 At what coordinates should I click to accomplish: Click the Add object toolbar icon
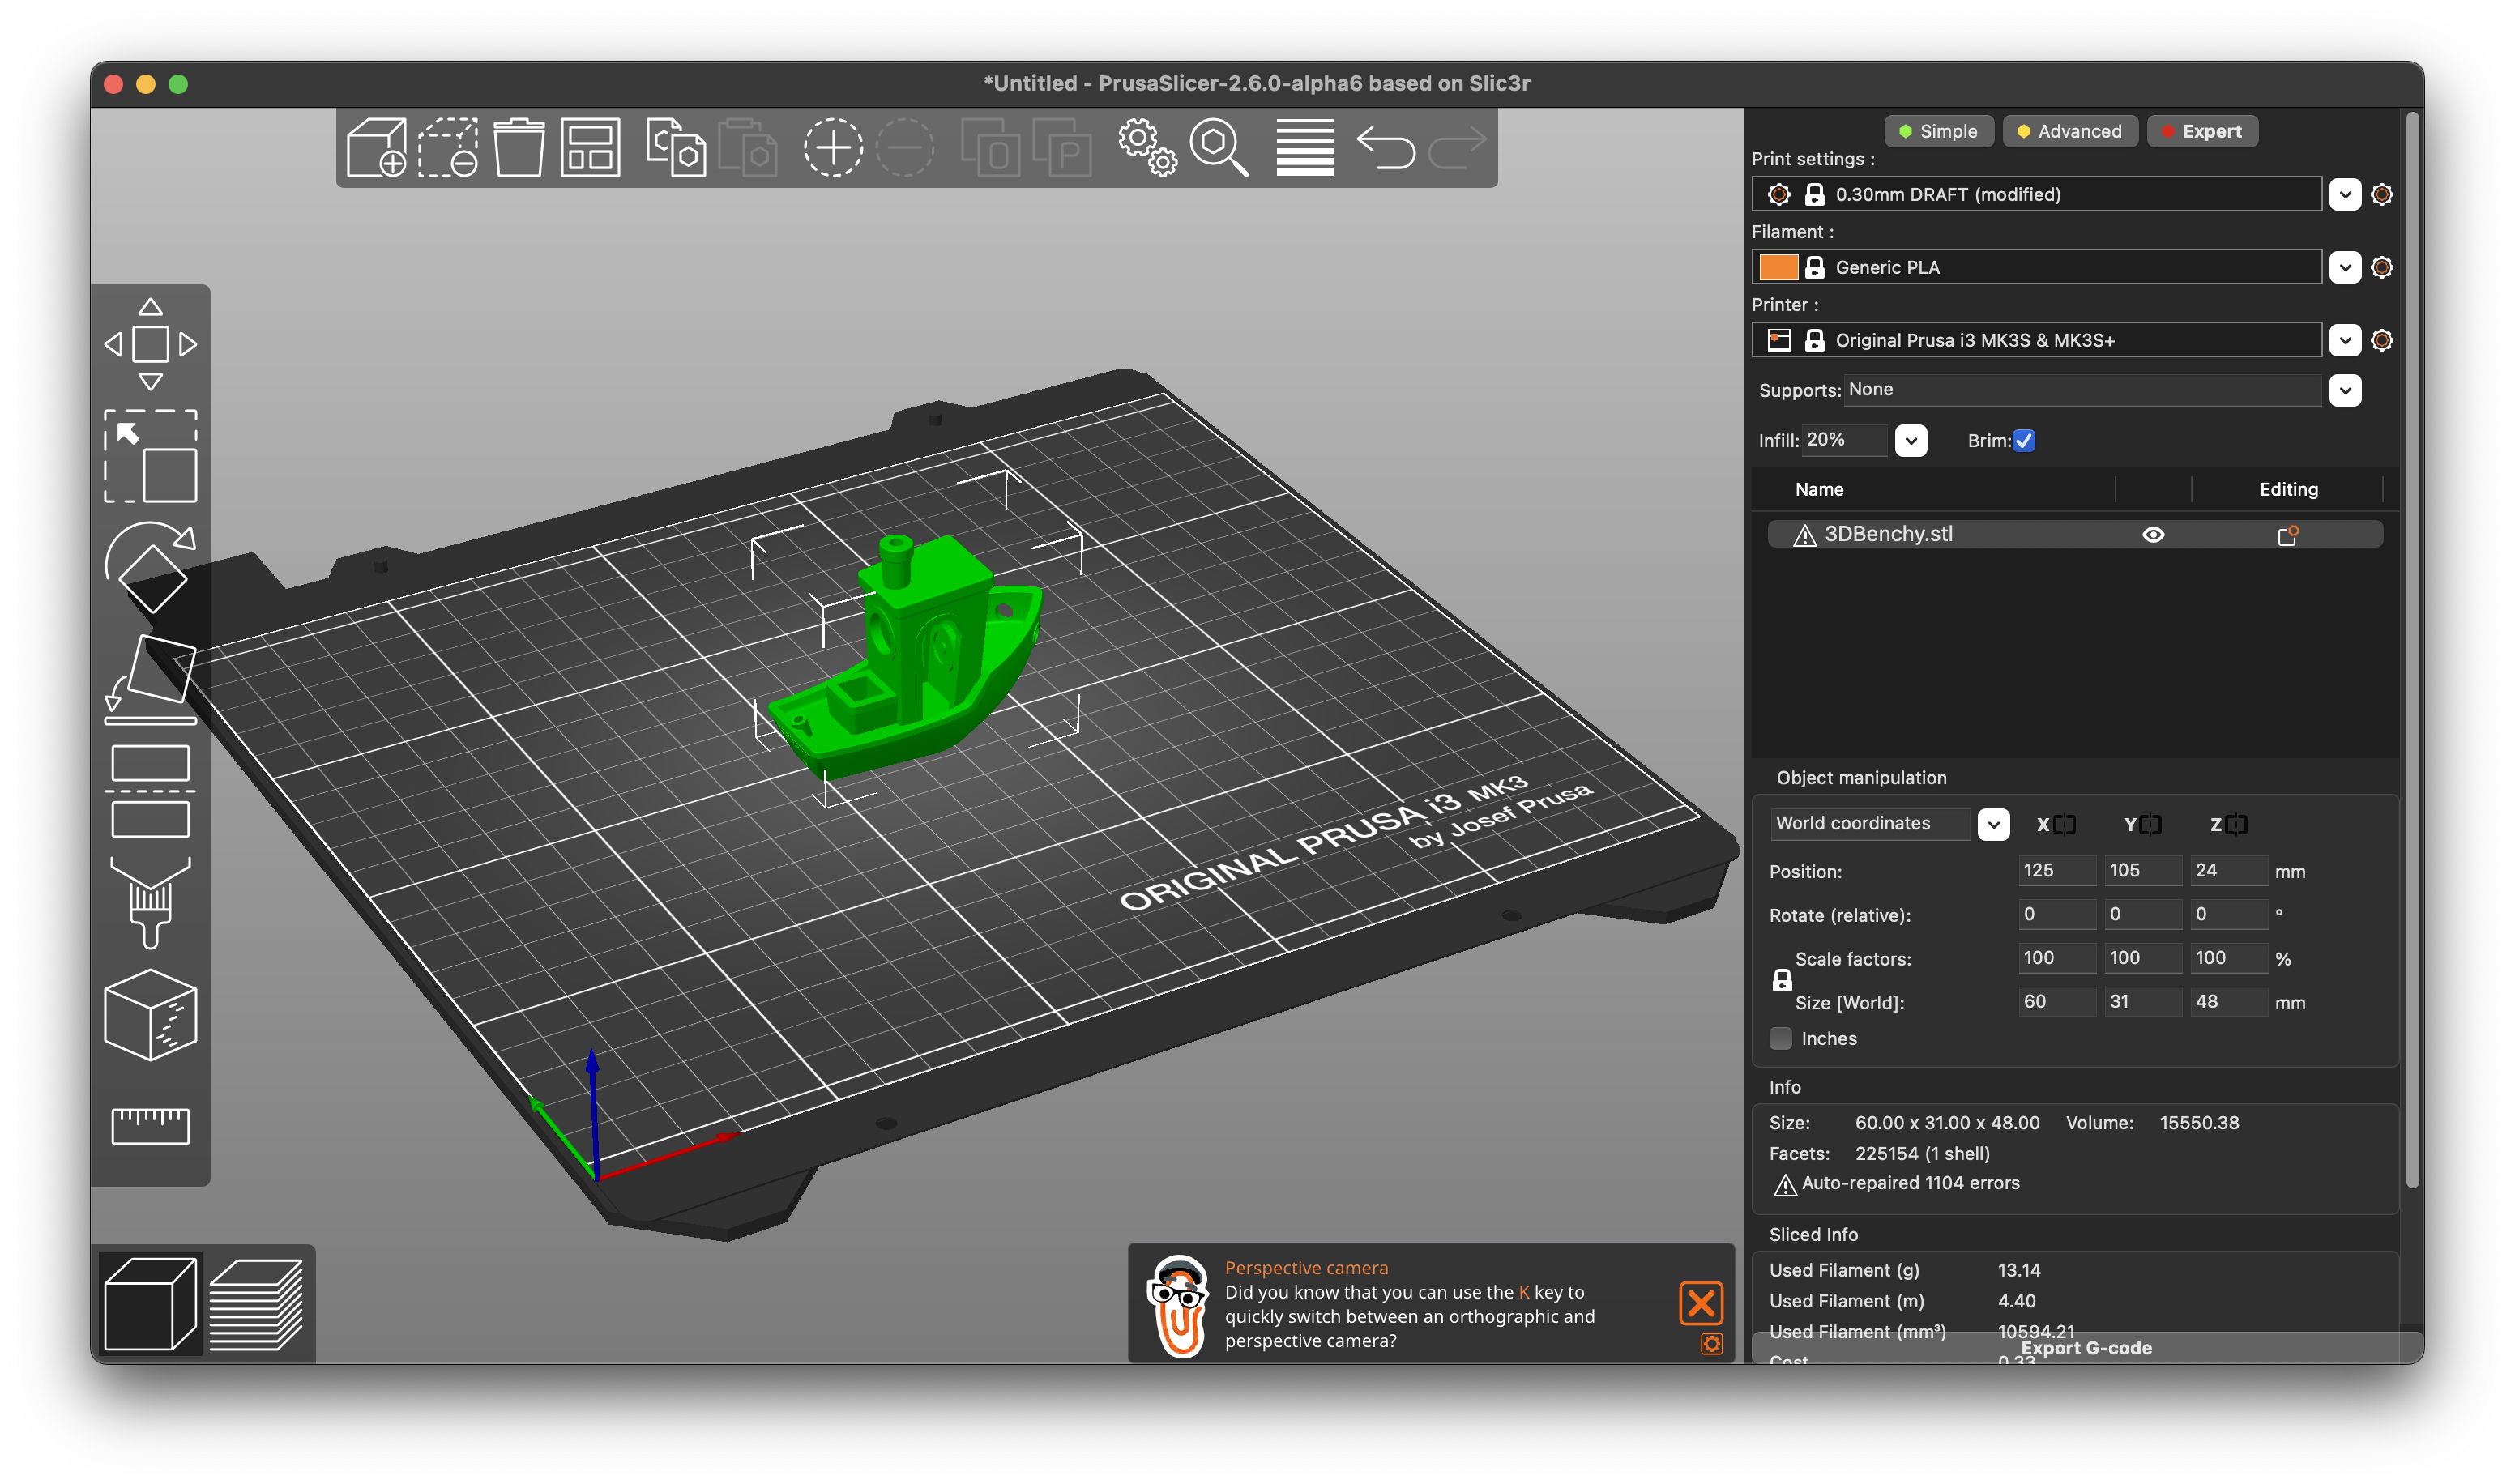(376, 148)
